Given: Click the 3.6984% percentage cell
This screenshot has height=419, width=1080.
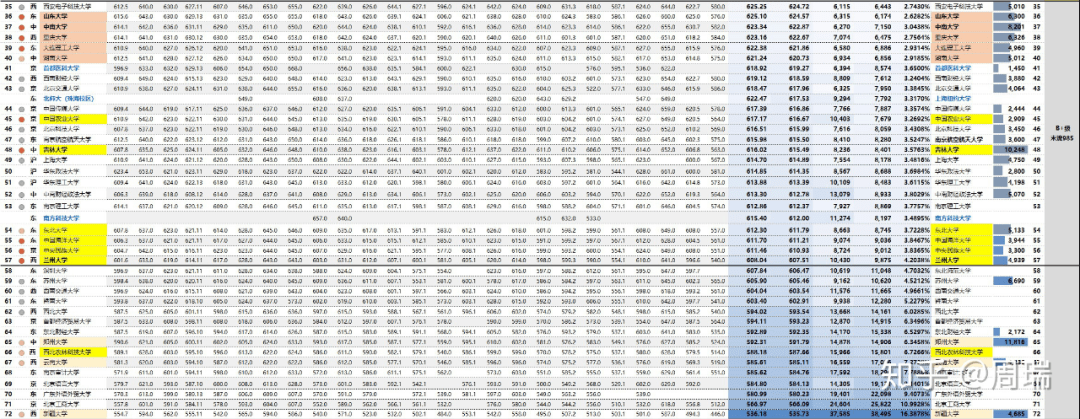Looking at the screenshot, I should 913,171.
